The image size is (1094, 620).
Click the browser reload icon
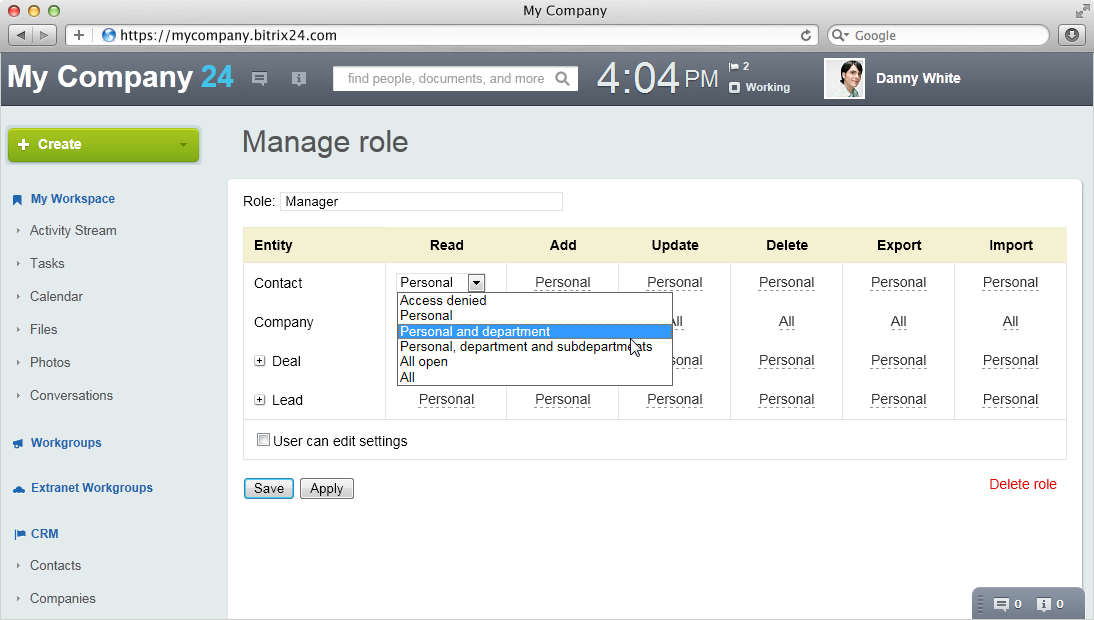click(806, 35)
